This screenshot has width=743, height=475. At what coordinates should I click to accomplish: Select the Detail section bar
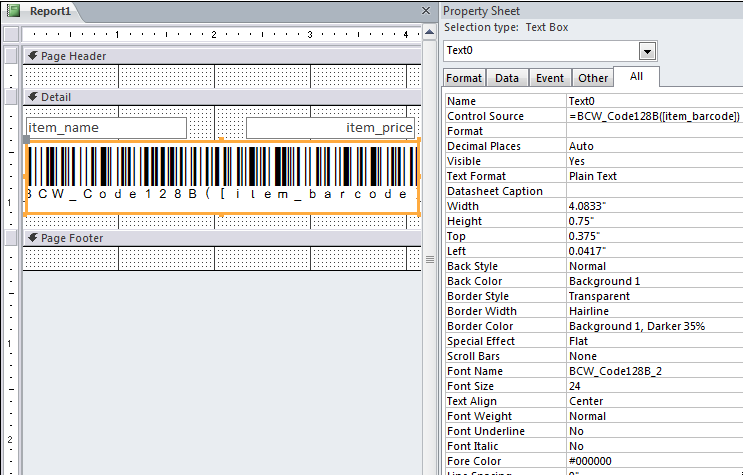pyautogui.click(x=222, y=97)
